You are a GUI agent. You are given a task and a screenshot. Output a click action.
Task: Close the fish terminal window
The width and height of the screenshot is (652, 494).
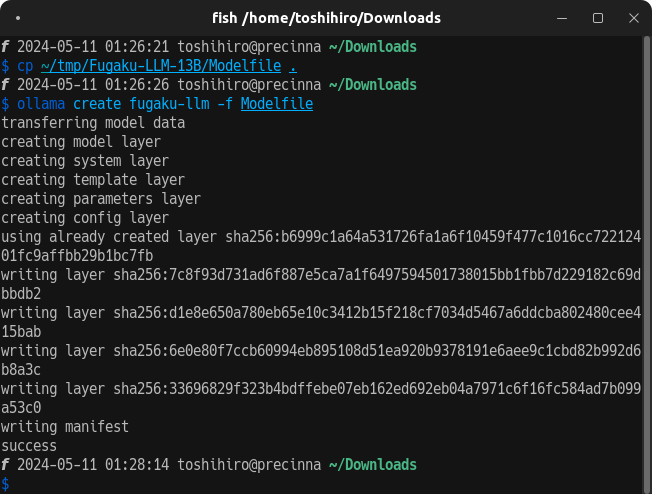coord(634,18)
